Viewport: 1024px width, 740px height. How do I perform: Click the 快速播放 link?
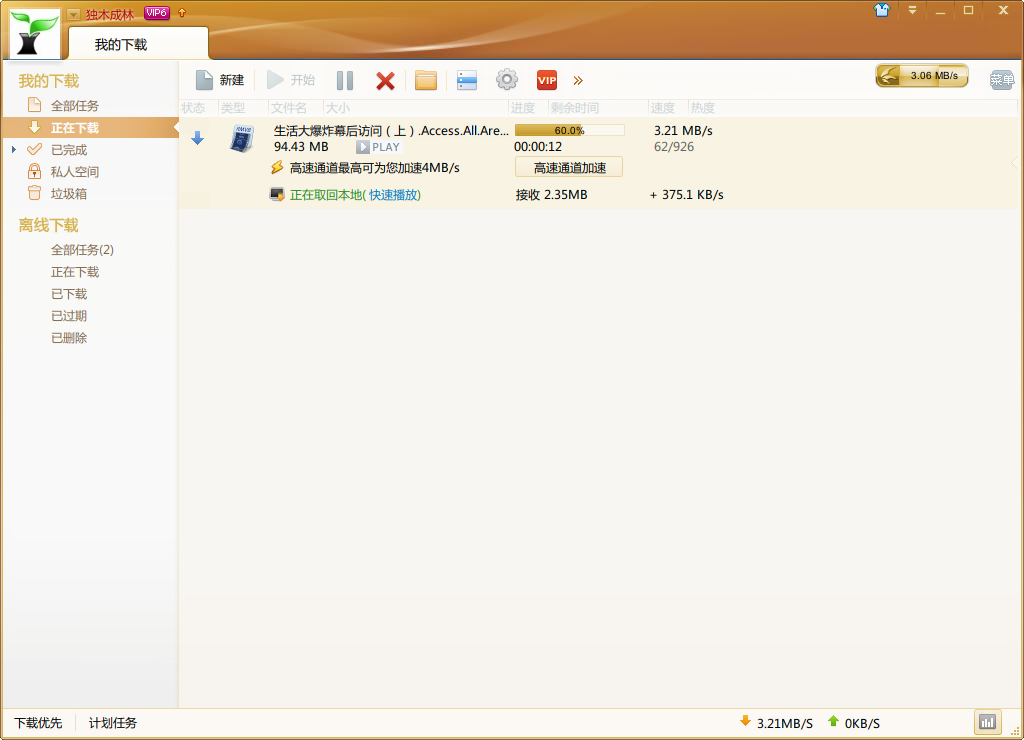[x=394, y=195]
